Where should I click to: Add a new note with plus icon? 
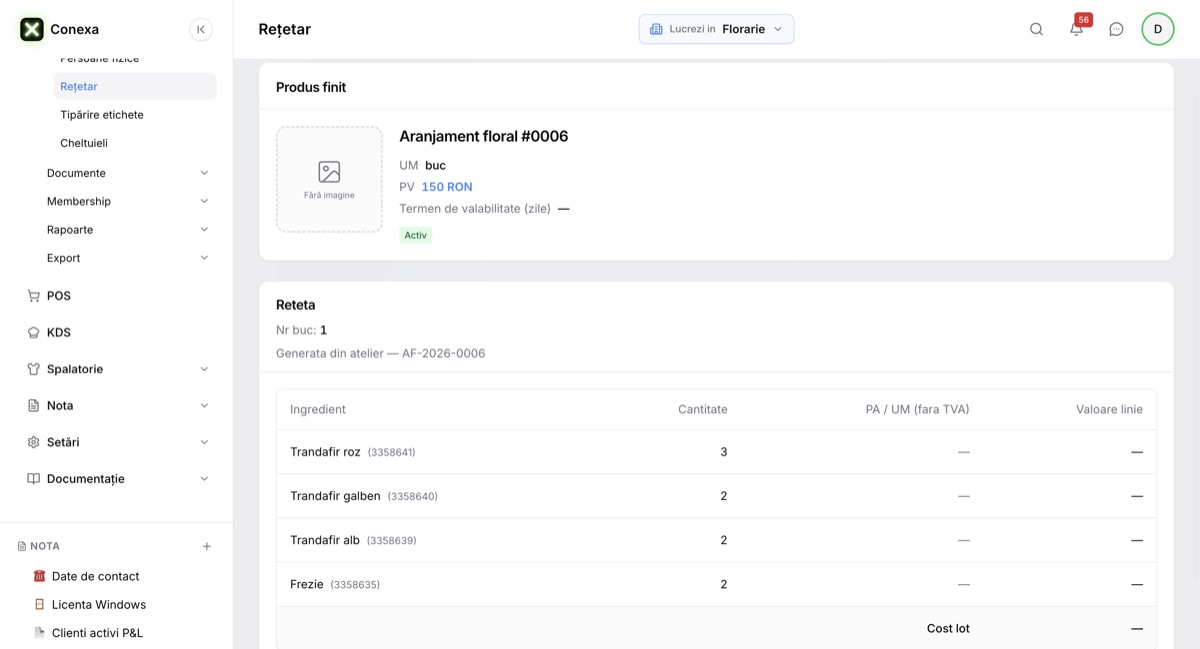tap(207, 546)
